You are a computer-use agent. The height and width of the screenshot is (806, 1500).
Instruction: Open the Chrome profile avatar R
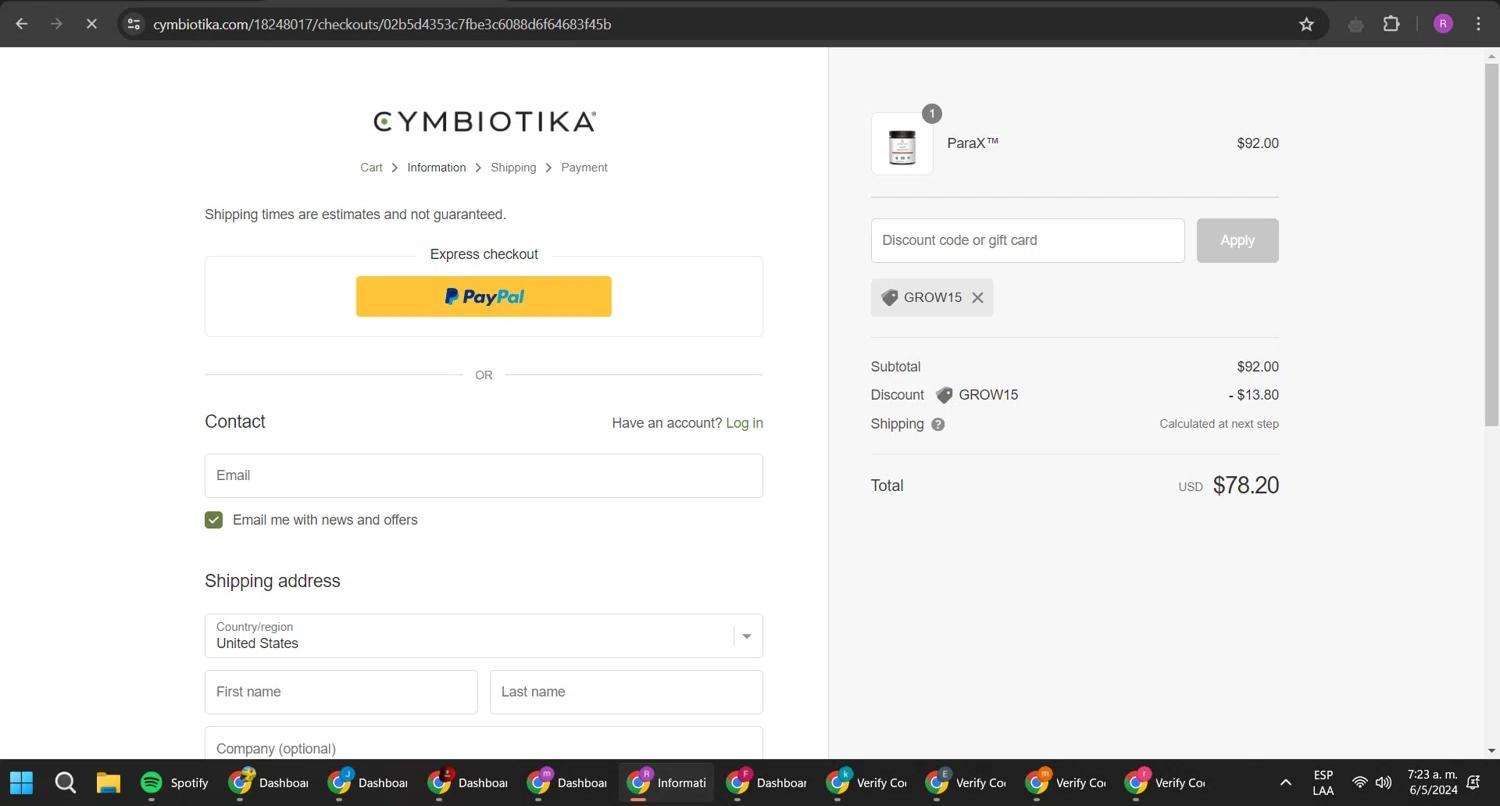coord(1443,24)
